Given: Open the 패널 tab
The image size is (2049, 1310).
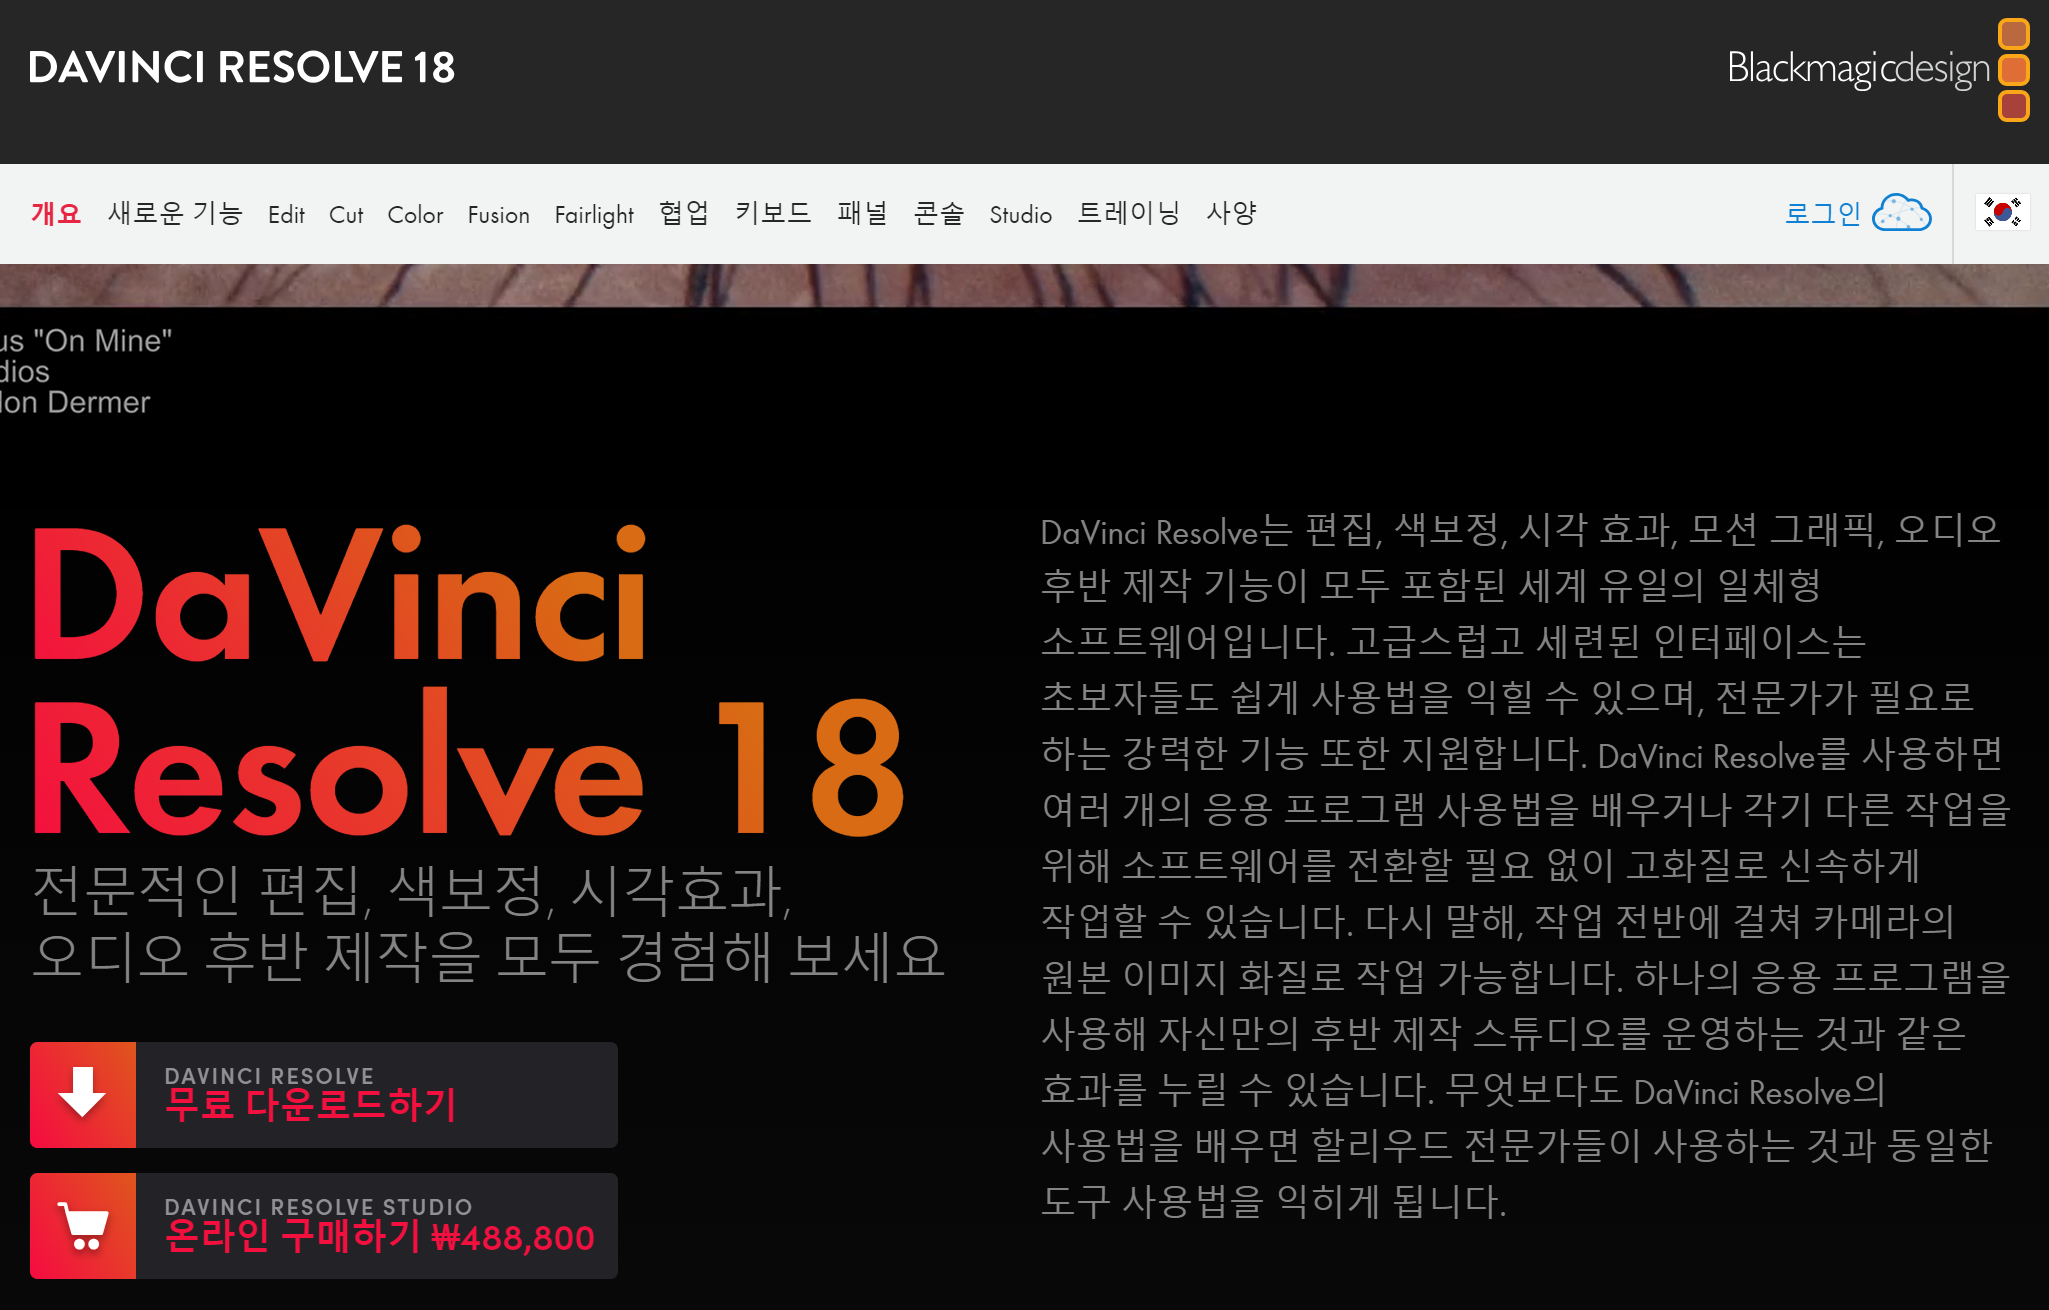Looking at the screenshot, I should point(862,213).
